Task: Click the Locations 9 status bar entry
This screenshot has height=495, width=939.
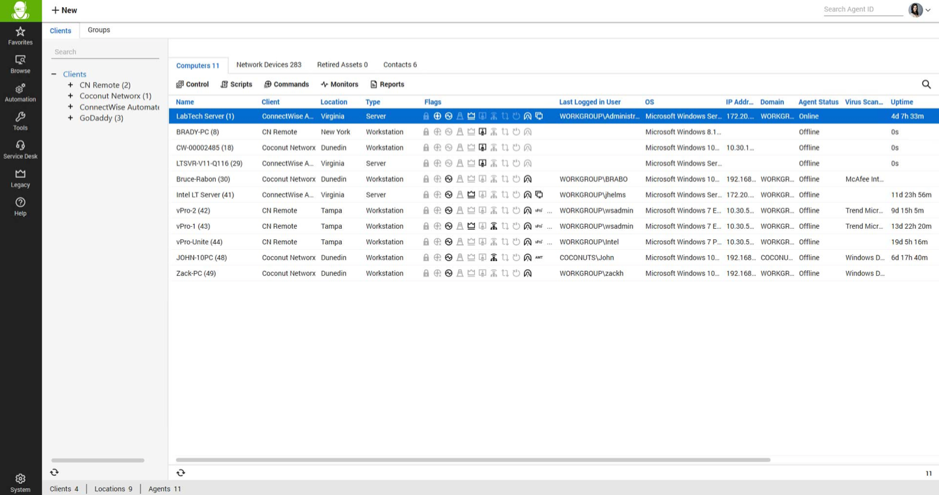Action: pos(113,488)
